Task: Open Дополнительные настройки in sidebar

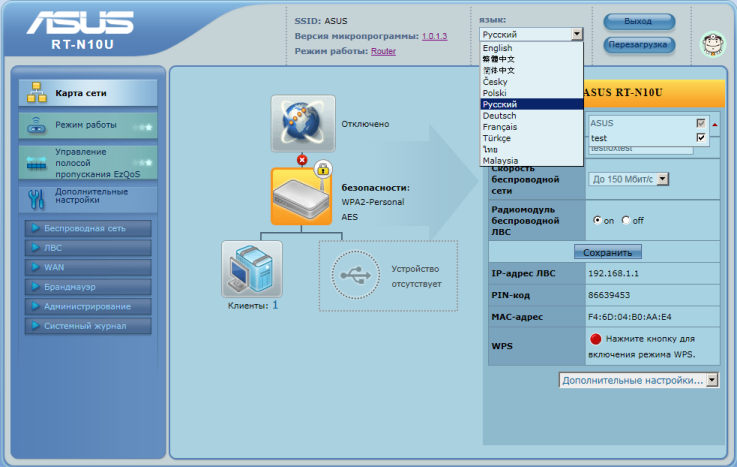Action: (88, 199)
